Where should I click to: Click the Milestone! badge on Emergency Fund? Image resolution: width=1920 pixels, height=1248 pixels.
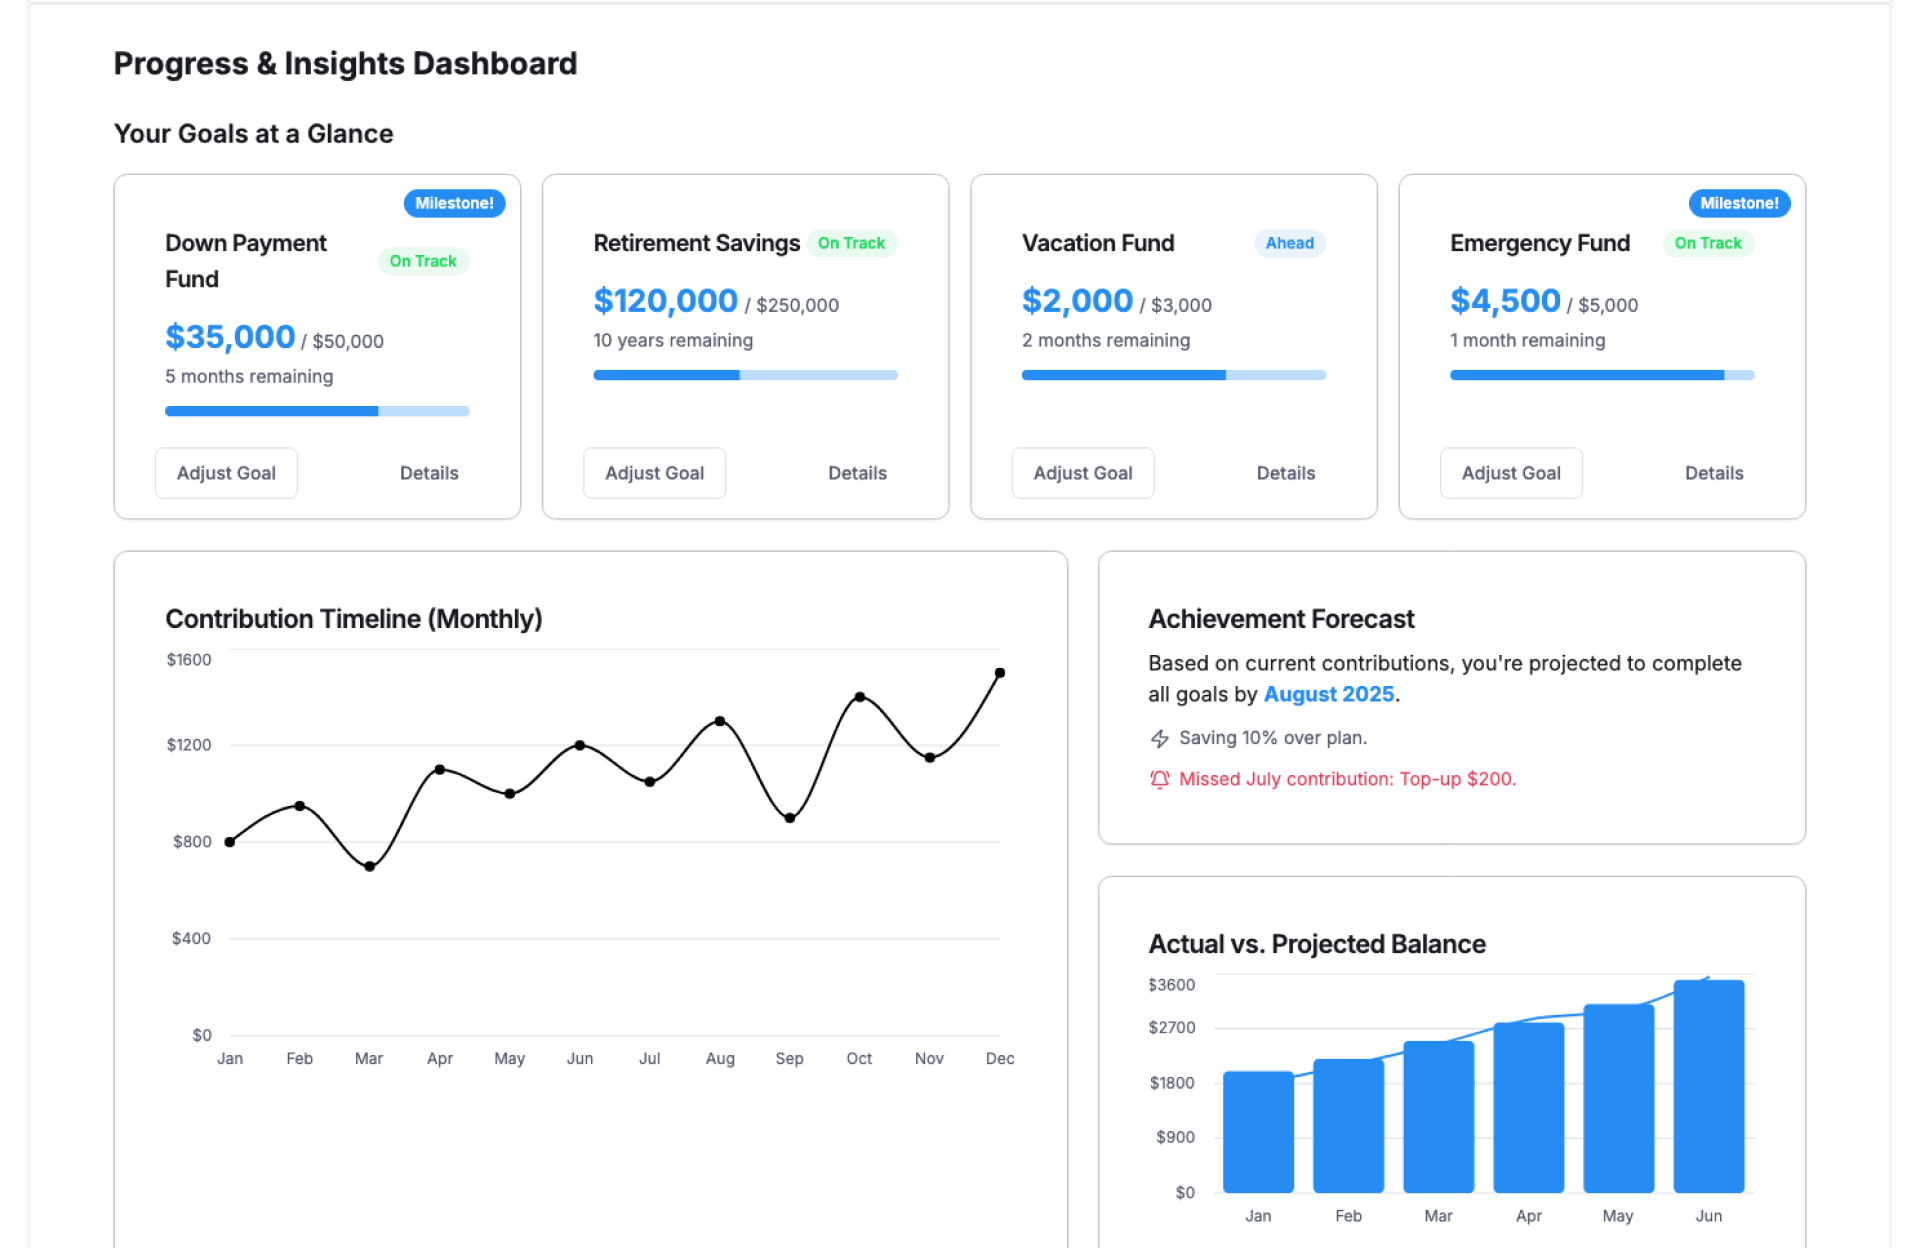[x=1739, y=203]
